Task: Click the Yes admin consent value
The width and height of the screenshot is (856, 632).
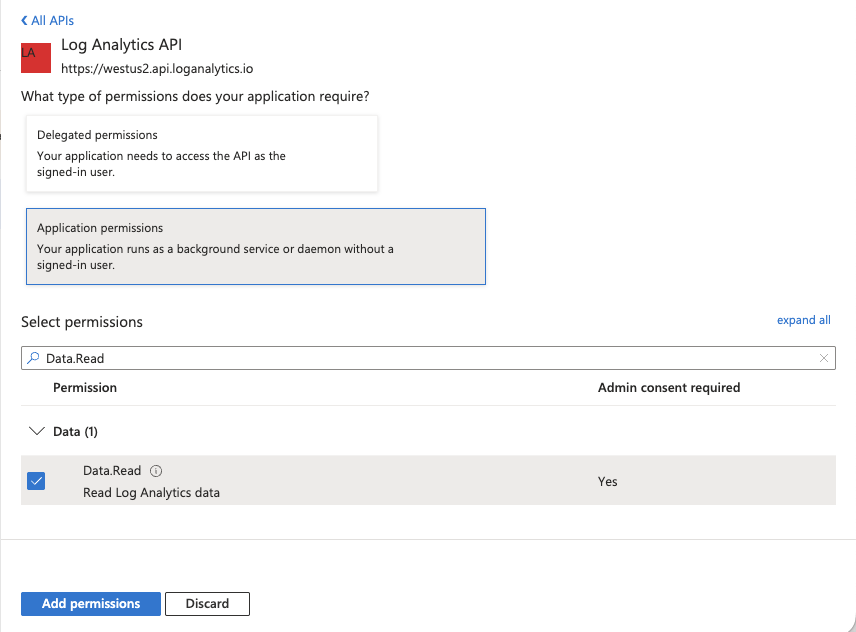Action: (x=607, y=481)
